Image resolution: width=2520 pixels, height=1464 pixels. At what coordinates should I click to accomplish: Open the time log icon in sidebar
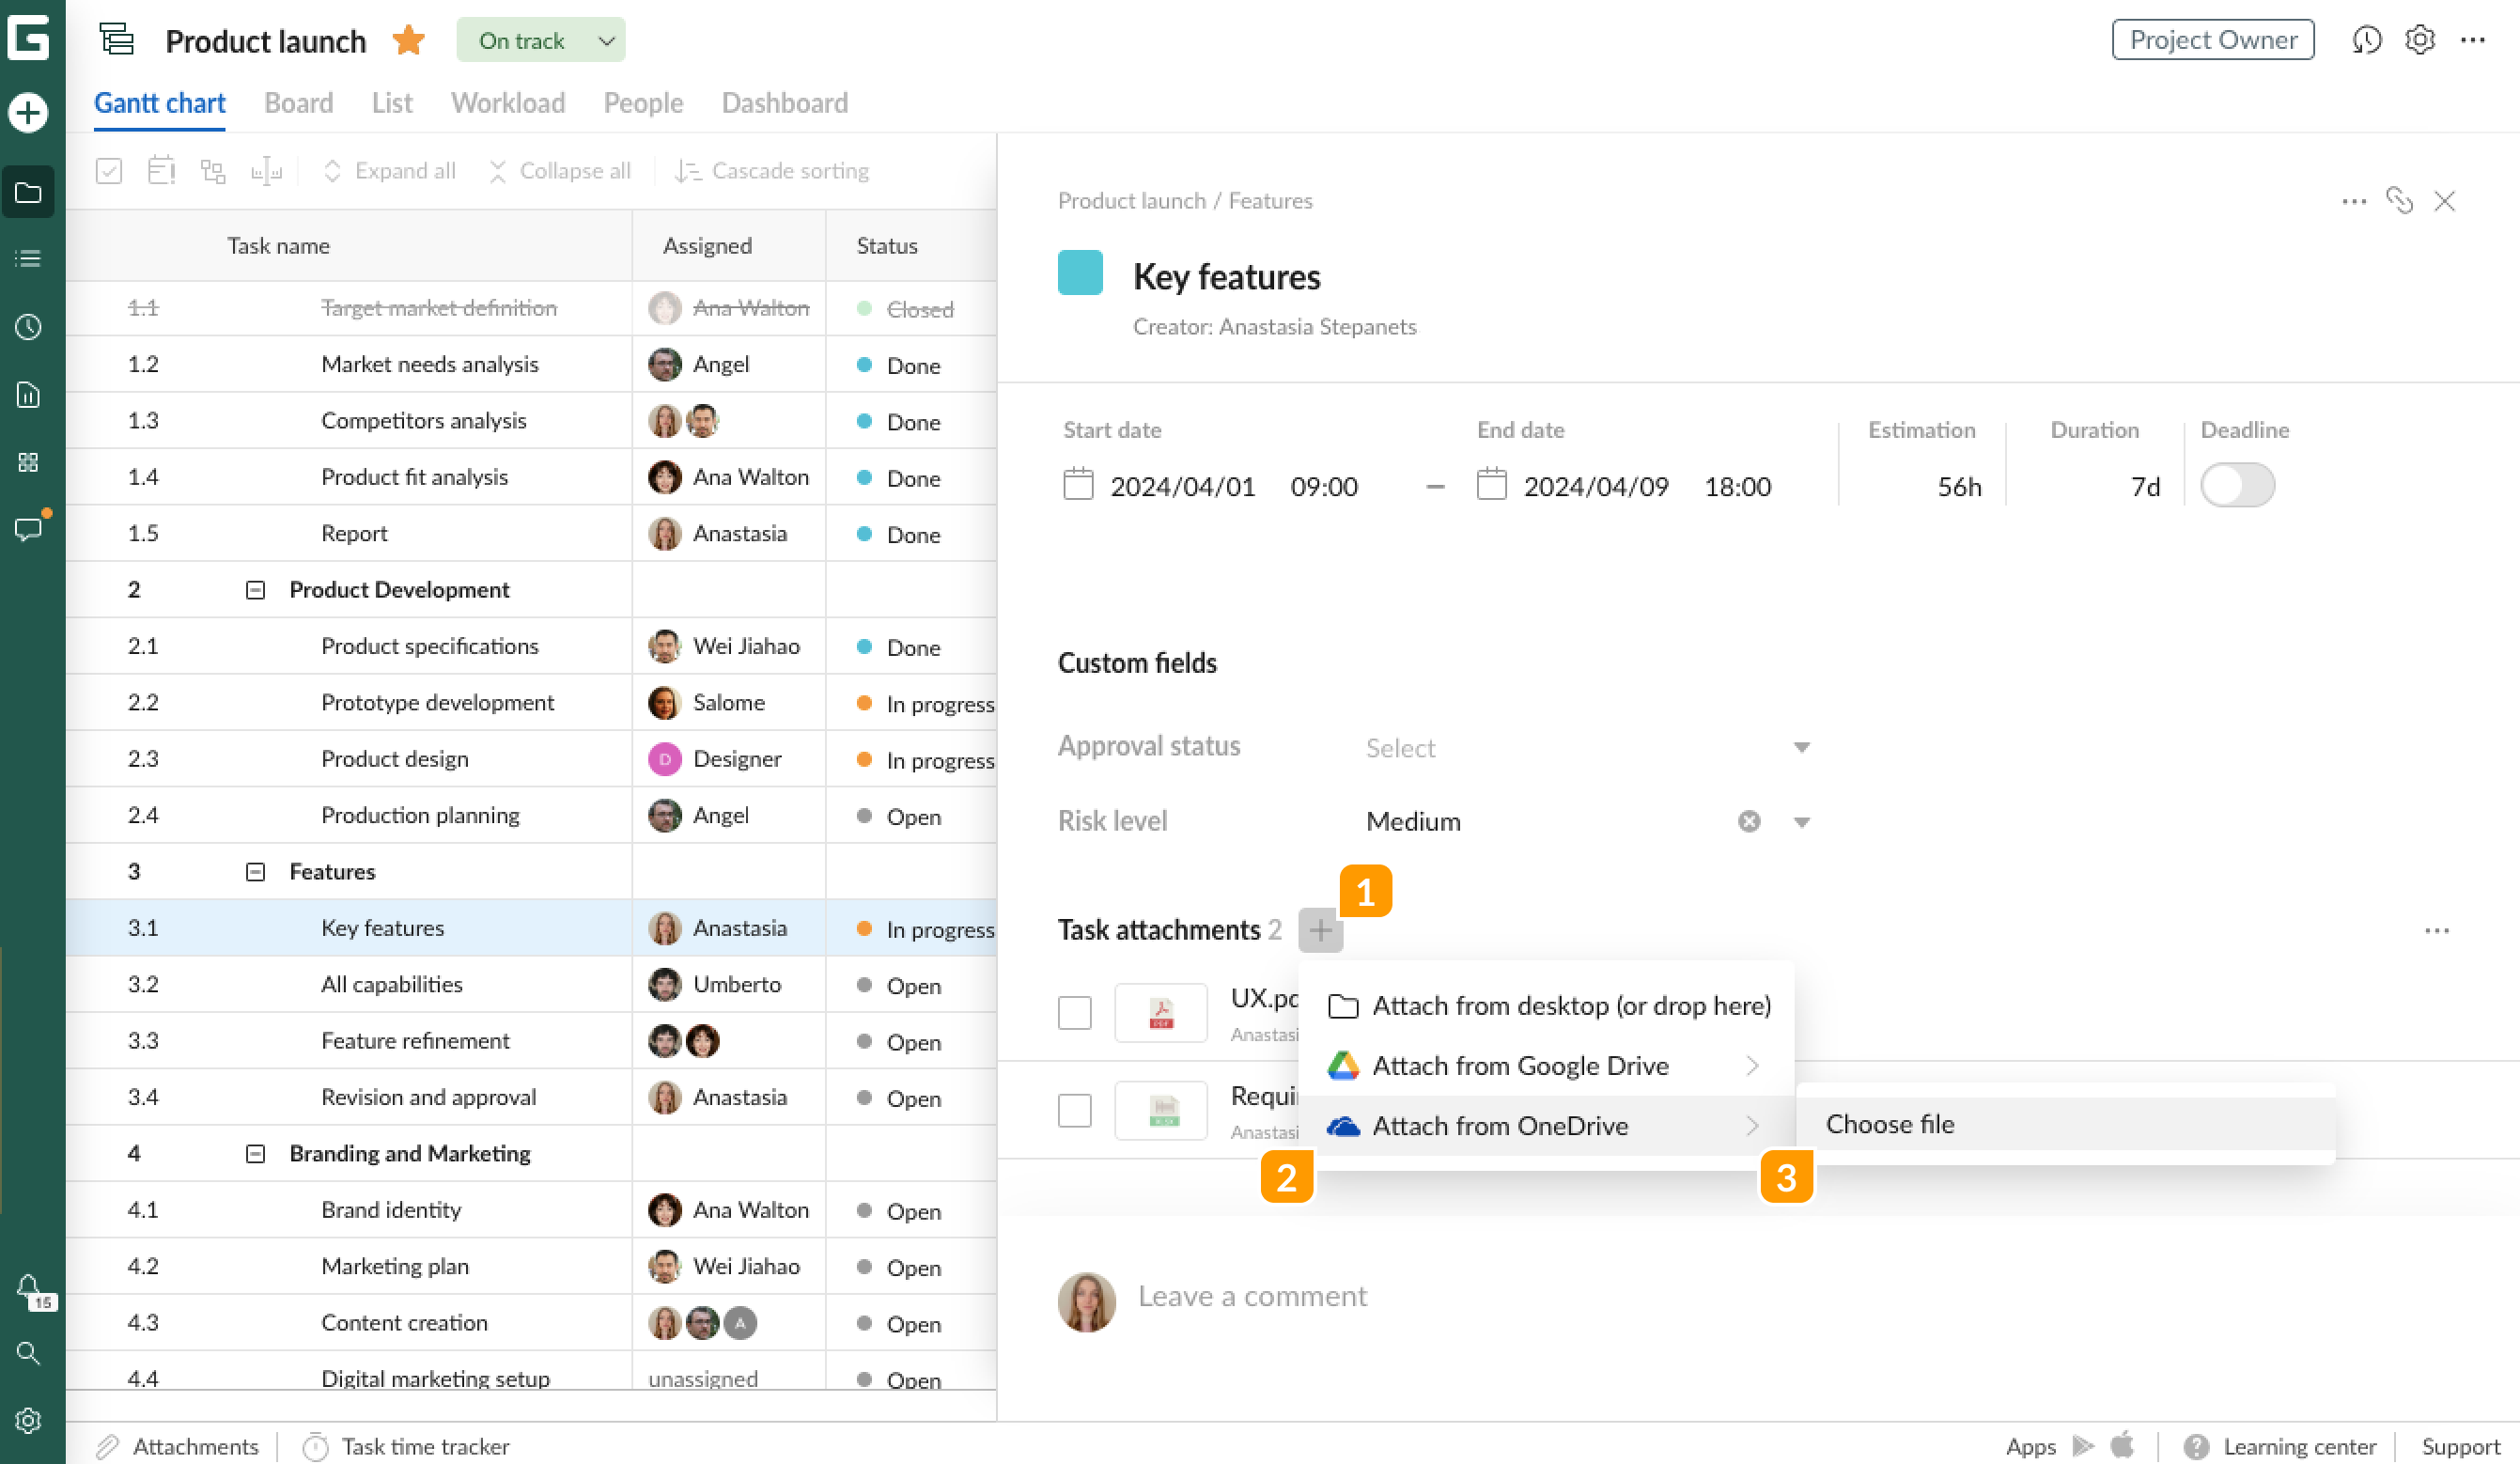coord(29,326)
